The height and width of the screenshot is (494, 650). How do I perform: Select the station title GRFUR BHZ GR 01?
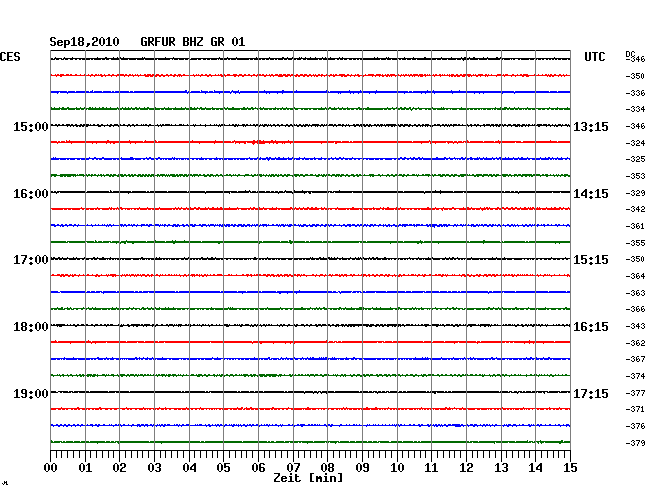[x=192, y=42]
